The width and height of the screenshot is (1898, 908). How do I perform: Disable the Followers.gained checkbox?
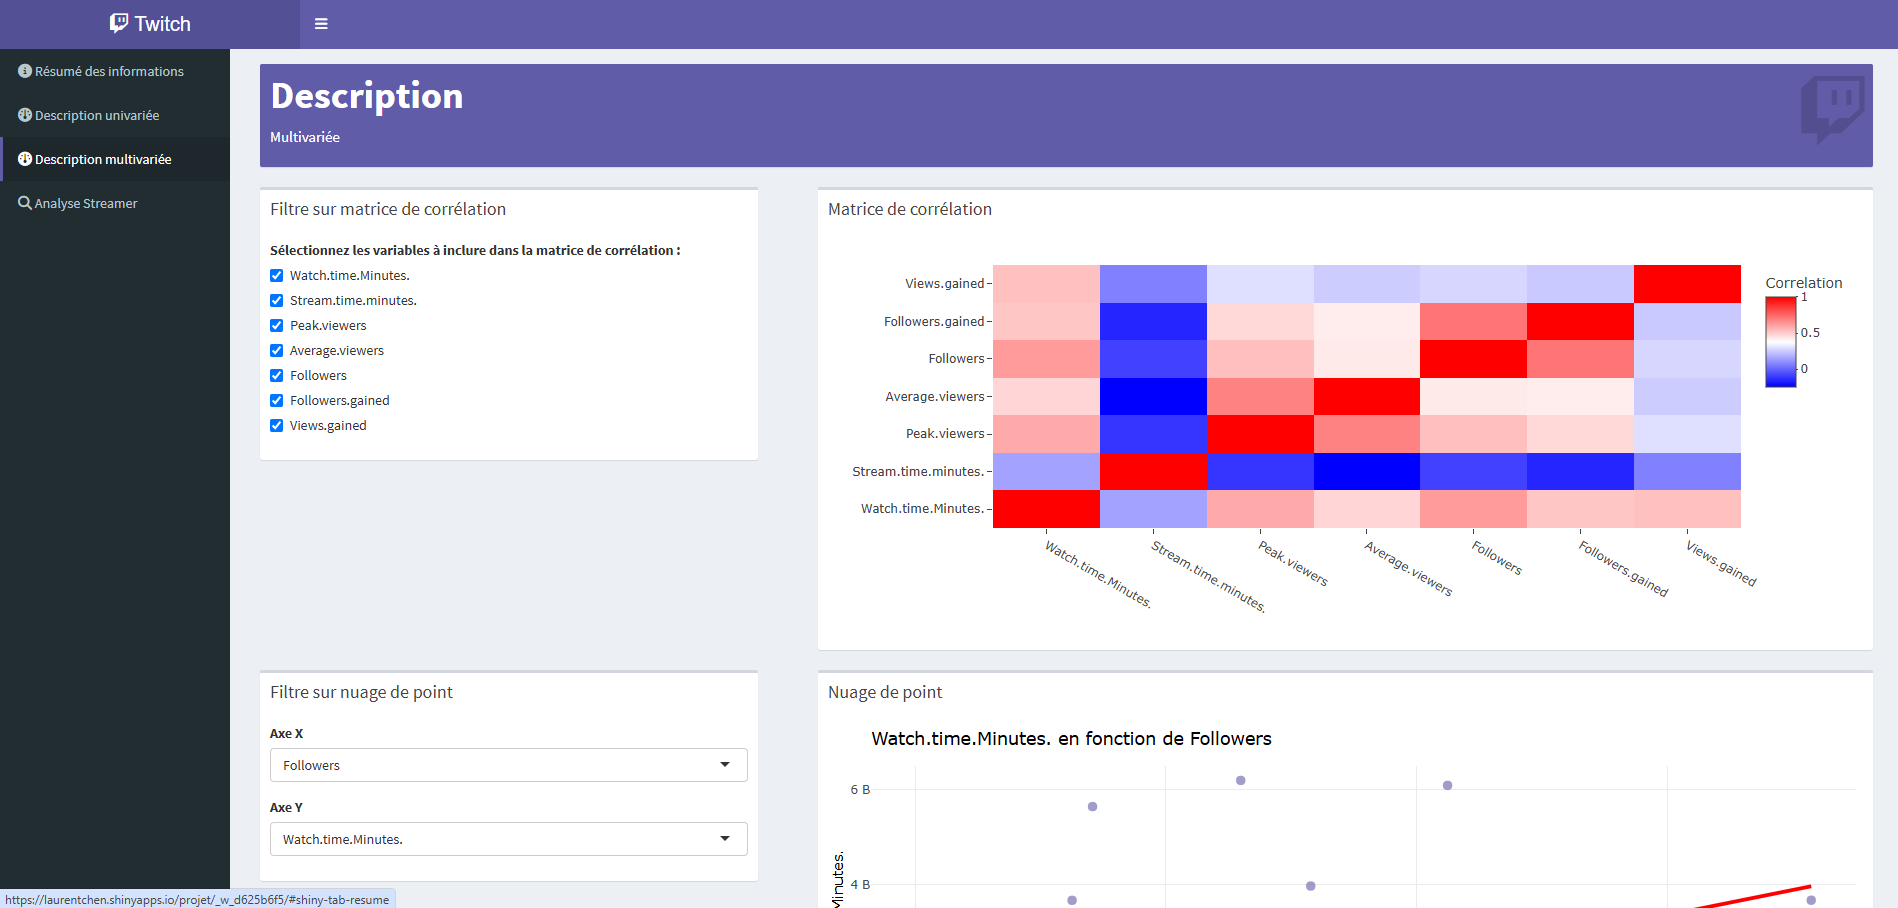[277, 401]
